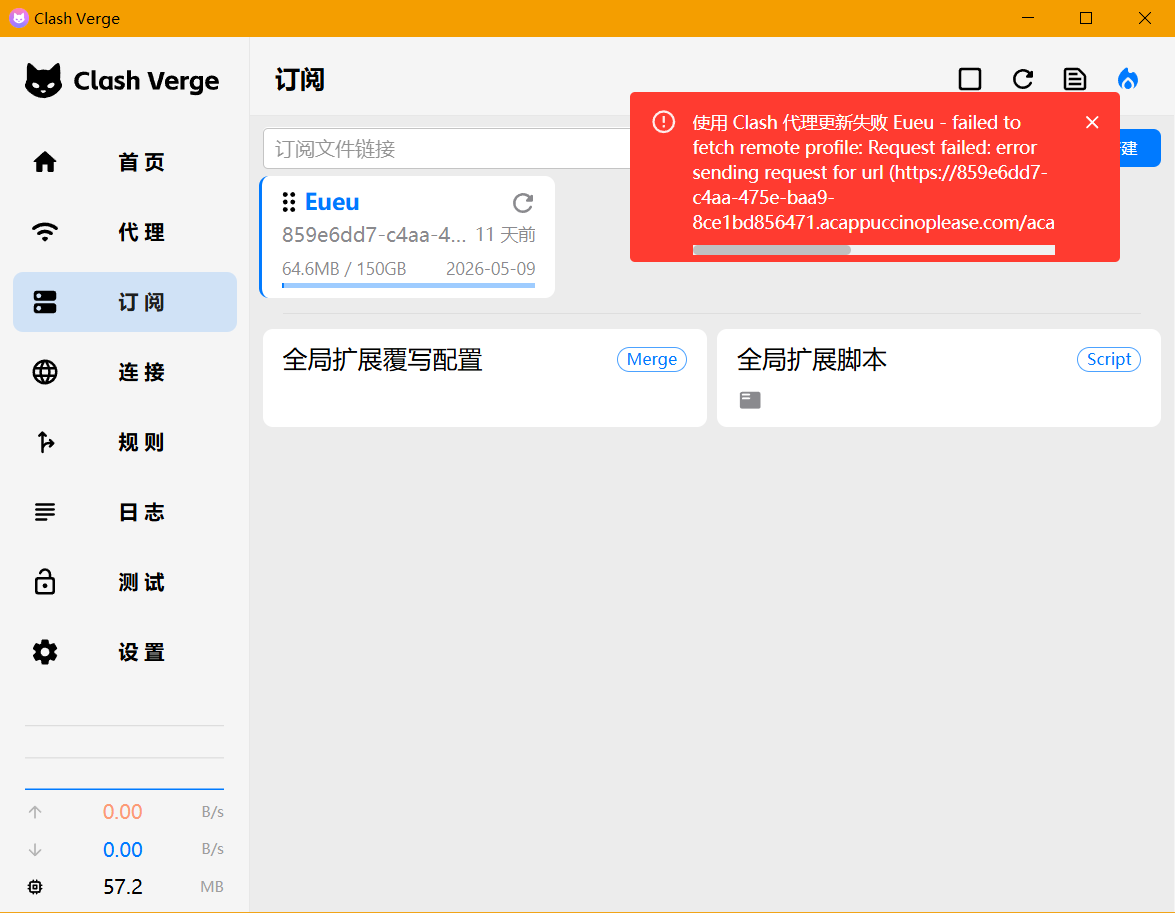
Task: Click the small file icon under 全局扩展脚本
Action: coord(750,400)
